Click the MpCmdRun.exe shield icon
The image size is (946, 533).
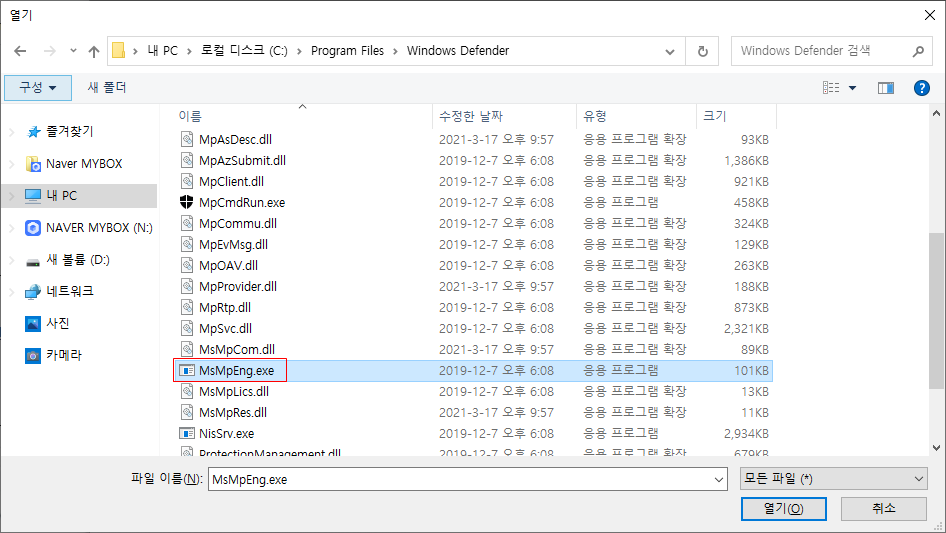click(x=186, y=202)
